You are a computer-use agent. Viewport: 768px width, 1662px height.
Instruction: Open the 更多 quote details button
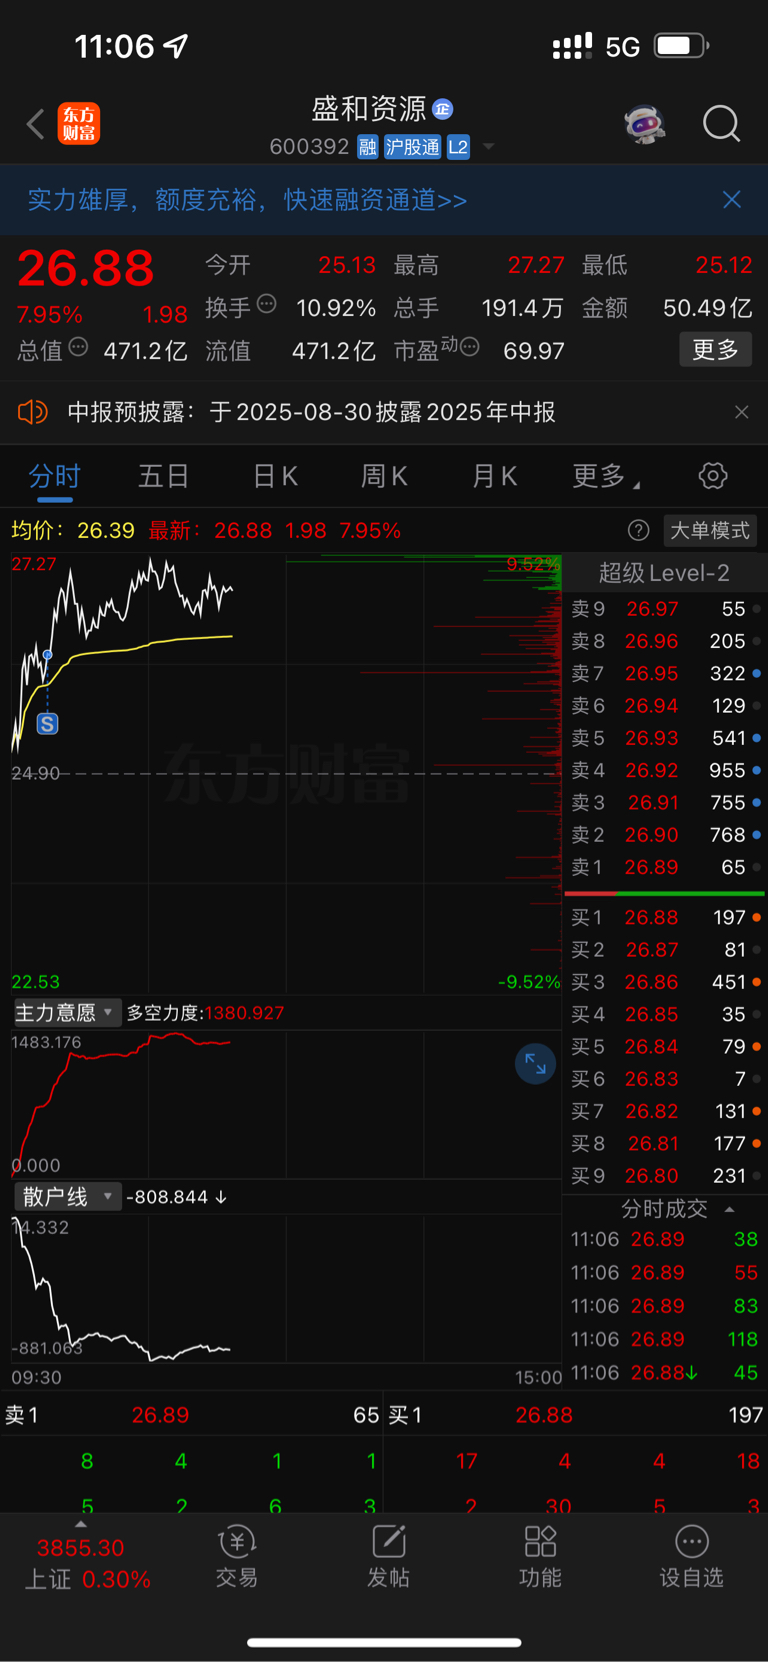coord(715,350)
